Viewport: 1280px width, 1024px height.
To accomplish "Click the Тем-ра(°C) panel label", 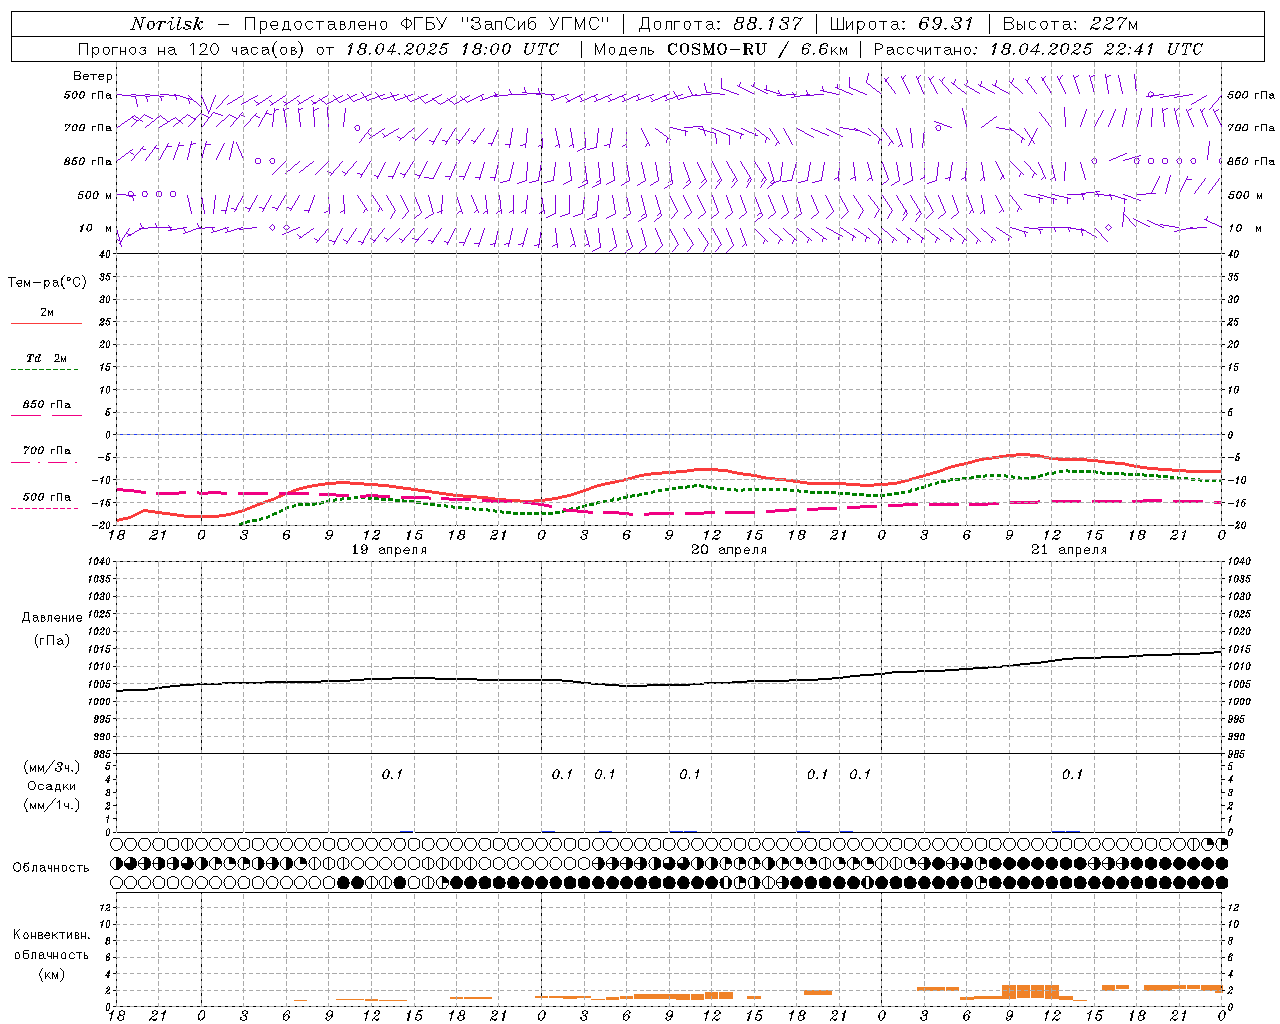I will (x=47, y=283).
